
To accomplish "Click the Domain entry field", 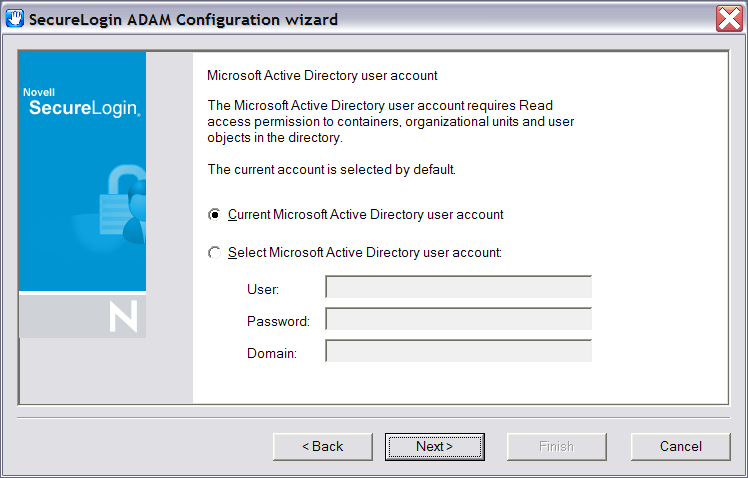I will pos(458,351).
